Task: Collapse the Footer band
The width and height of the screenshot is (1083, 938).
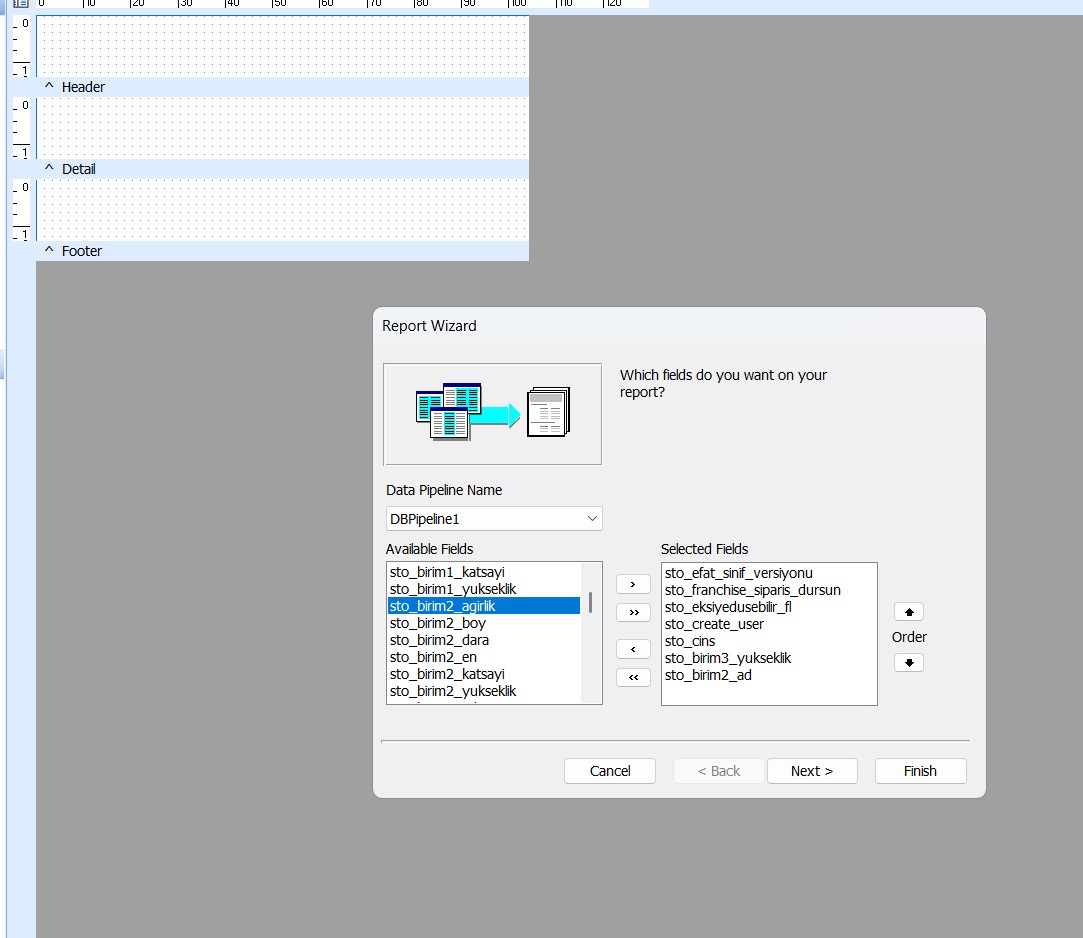Action: point(50,251)
